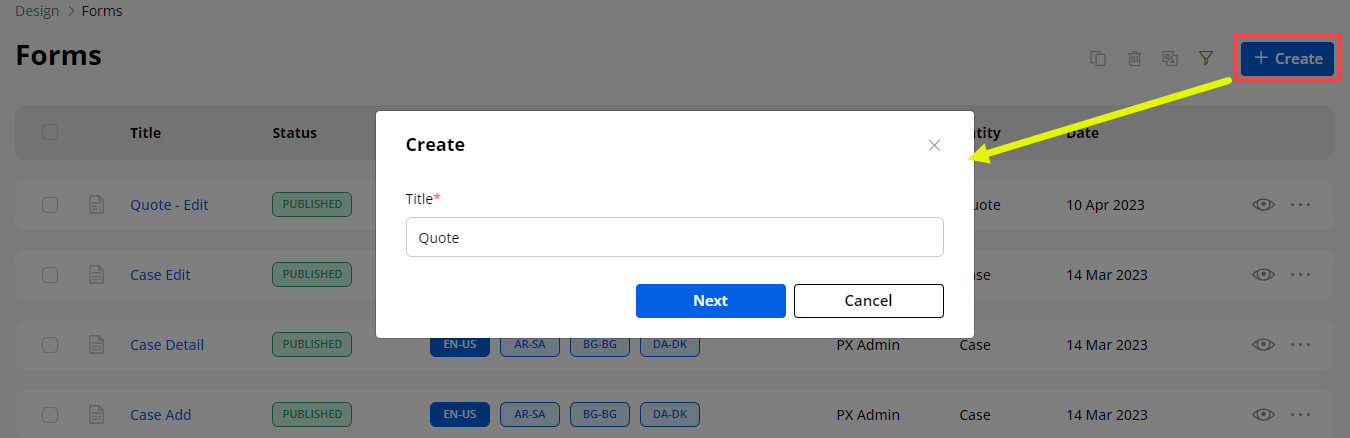
Task: Click the trash delete icon in toolbar
Action: coord(1134,58)
